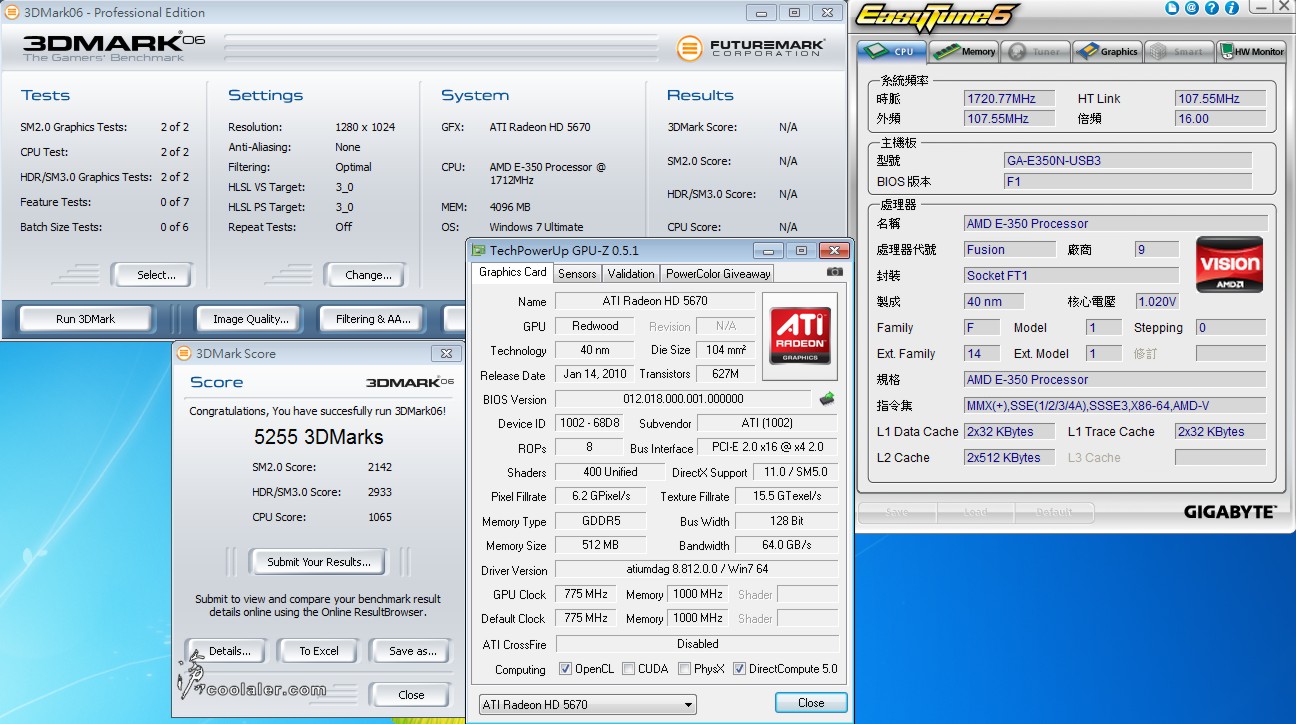
Task: Click GPU-Z screenshot camera icon
Action: point(835,272)
